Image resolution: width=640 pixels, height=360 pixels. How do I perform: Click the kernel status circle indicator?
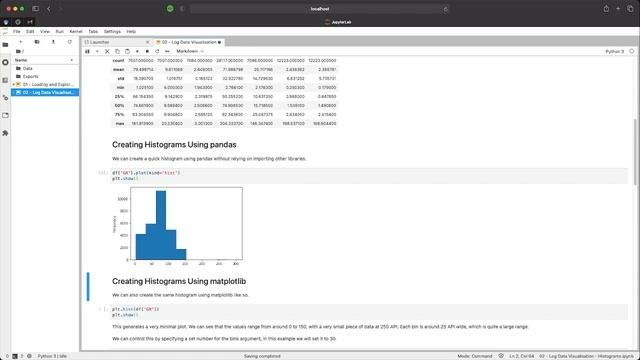coord(631,51)
